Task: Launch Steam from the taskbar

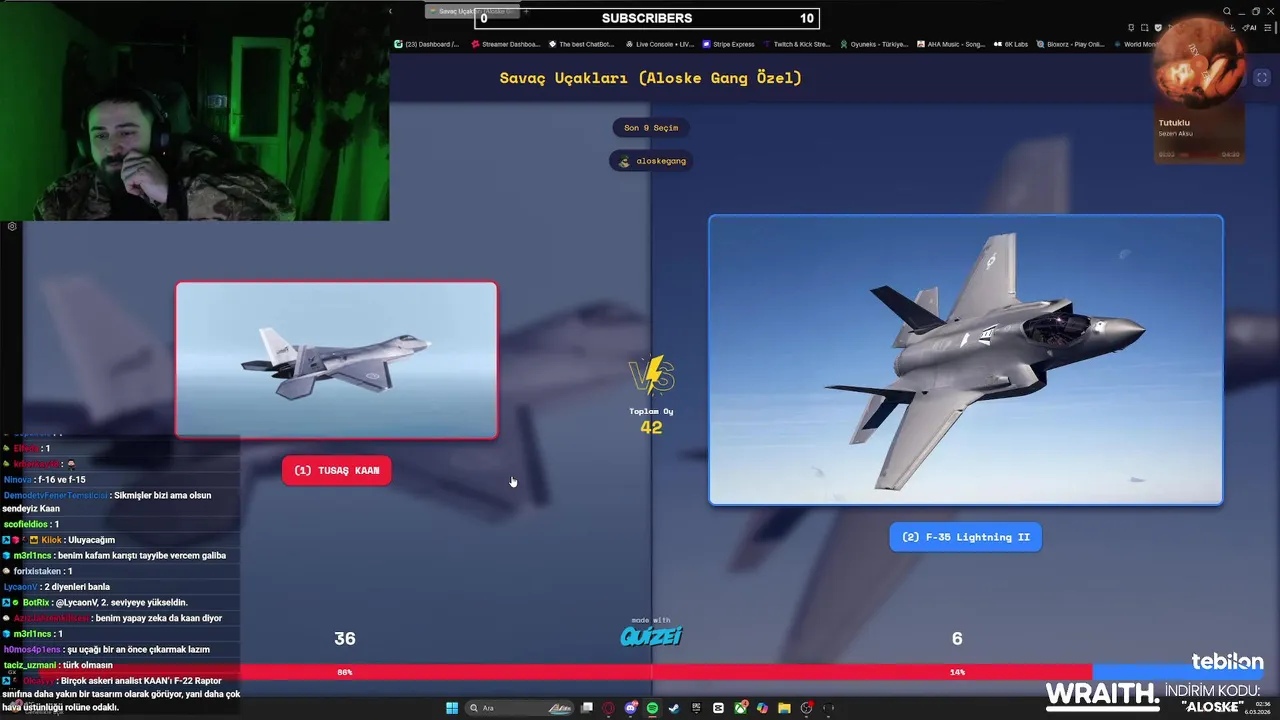Action: coord(674,708)
